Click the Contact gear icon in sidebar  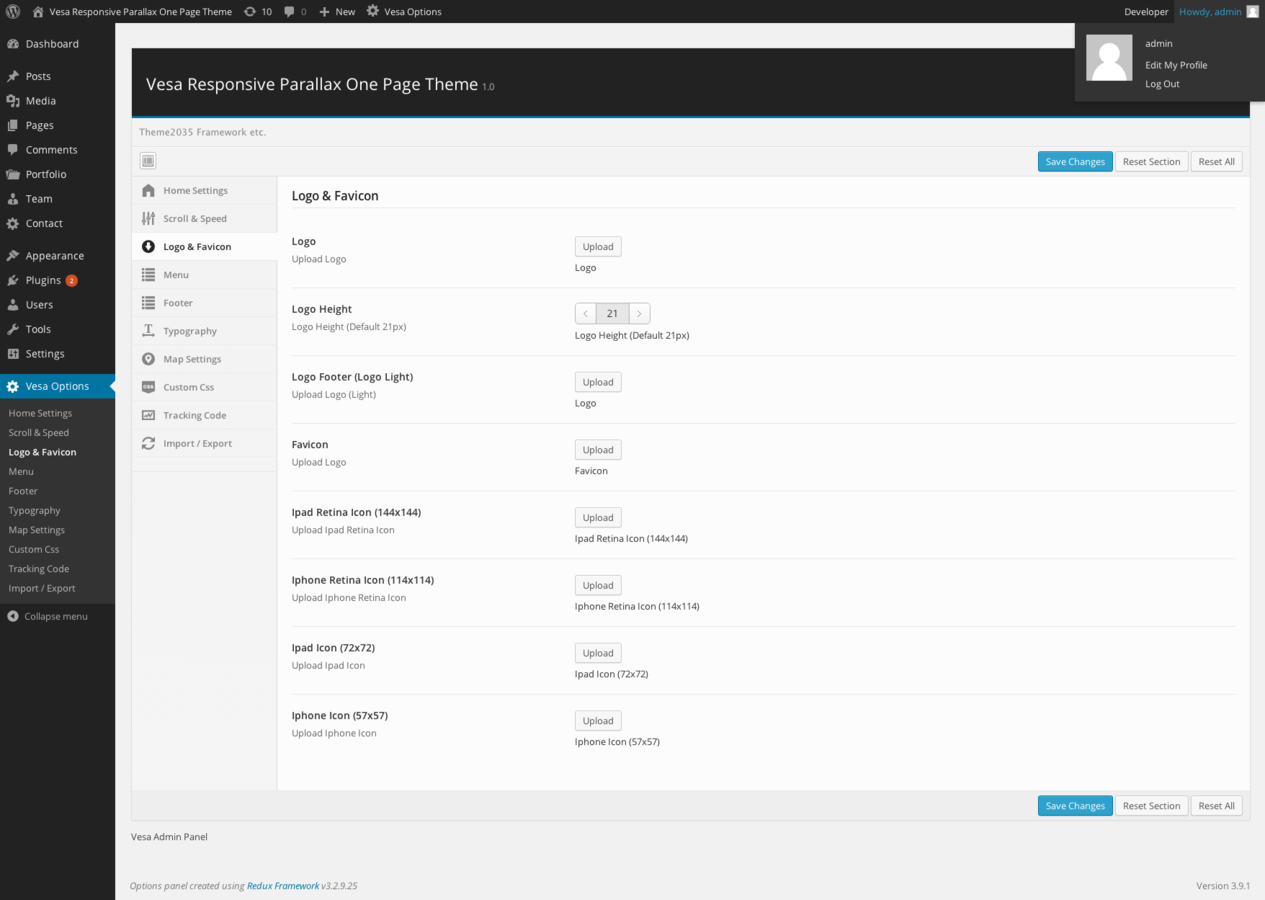click(x=13, y=223)
